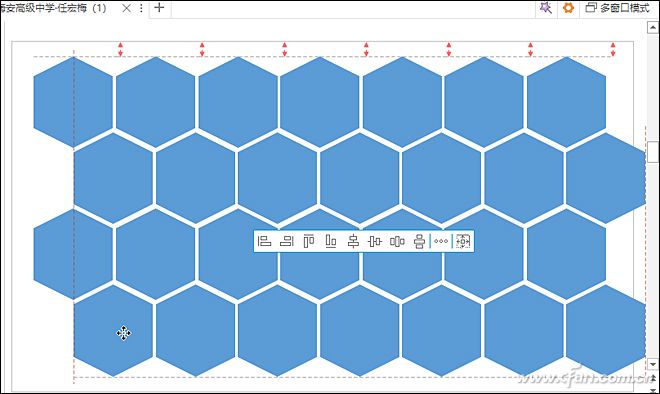Click the last icon in floating align toolbar
The image size is (660, 394).
[463, 241]
